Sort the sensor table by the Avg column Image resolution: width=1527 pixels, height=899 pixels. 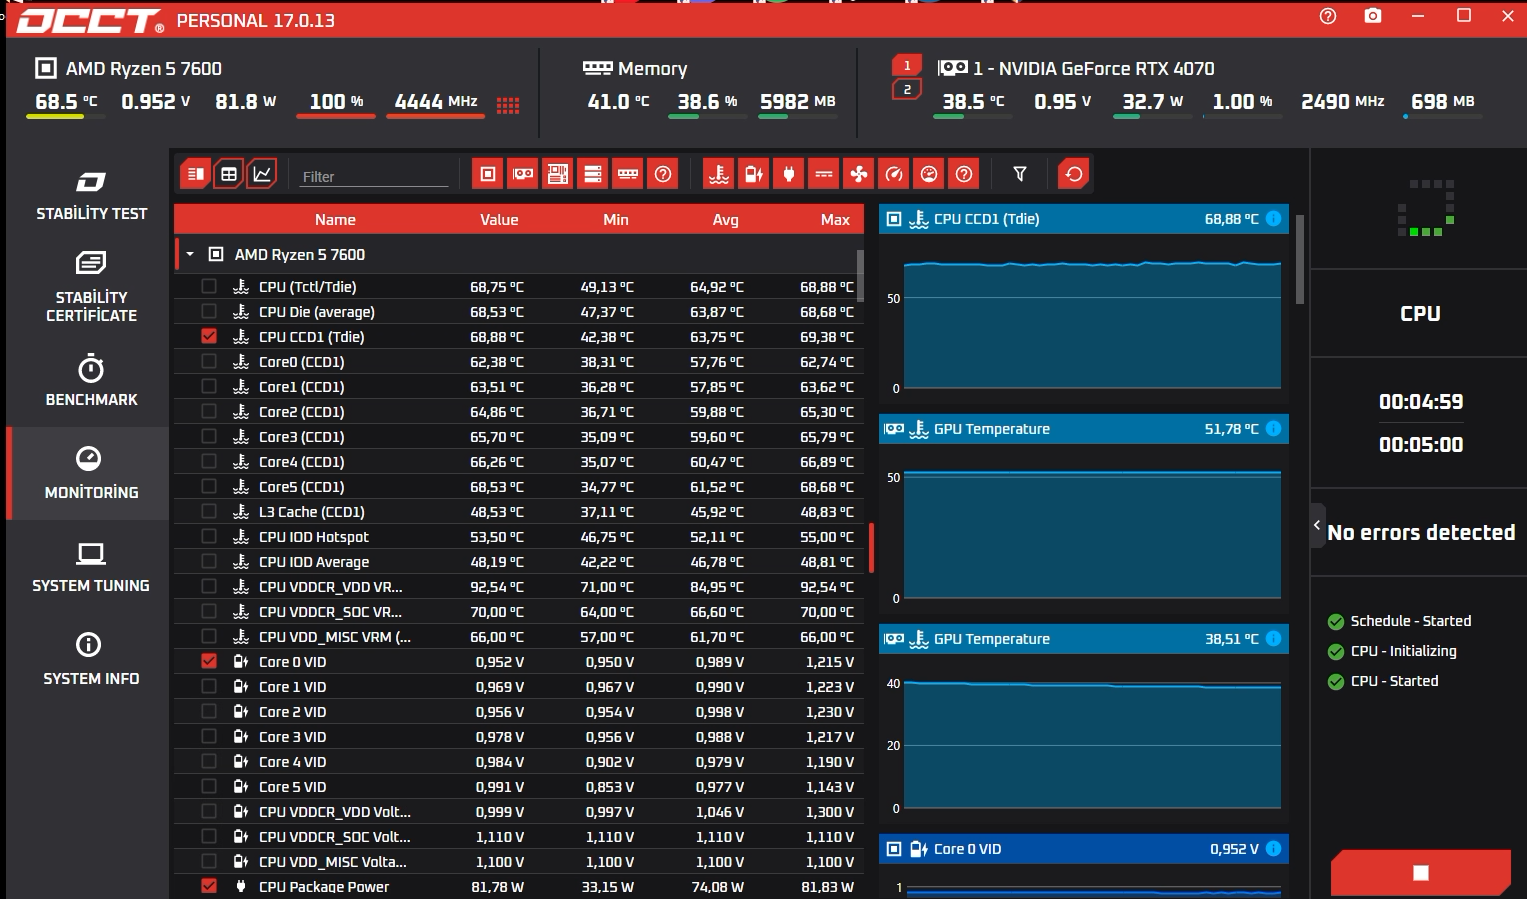(x=726, y=219)
